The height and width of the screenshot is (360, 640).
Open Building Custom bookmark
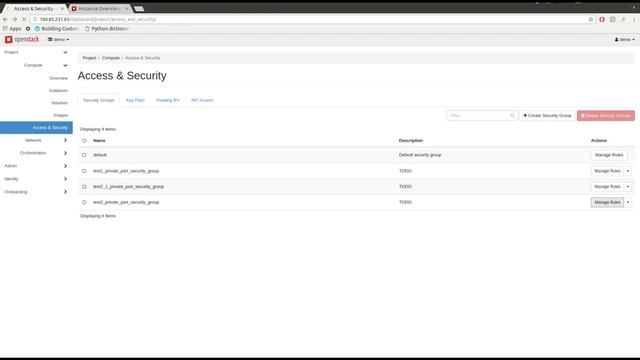(x=57, y=29)
